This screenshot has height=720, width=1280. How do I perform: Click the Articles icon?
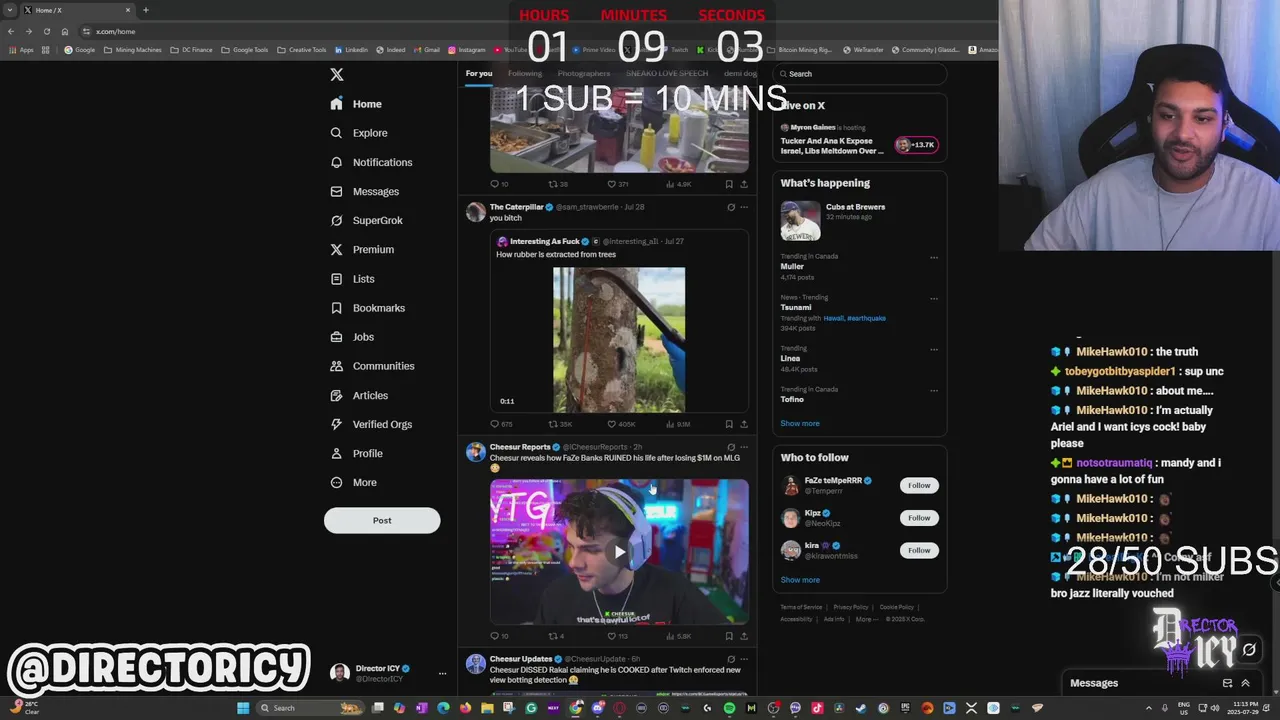(x=337, y=395)
